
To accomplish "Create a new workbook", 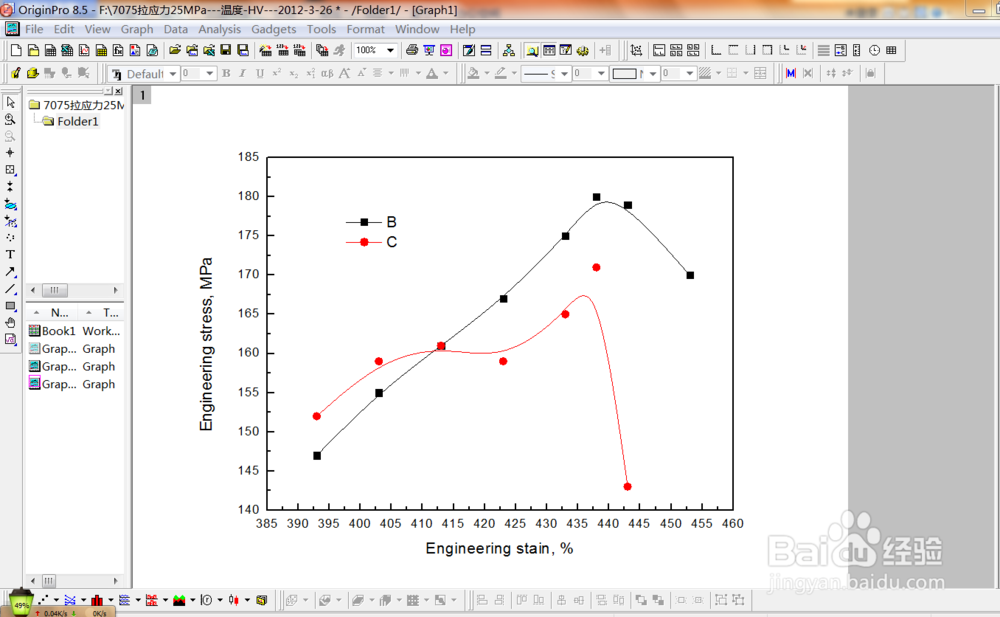I will [50, 50].
